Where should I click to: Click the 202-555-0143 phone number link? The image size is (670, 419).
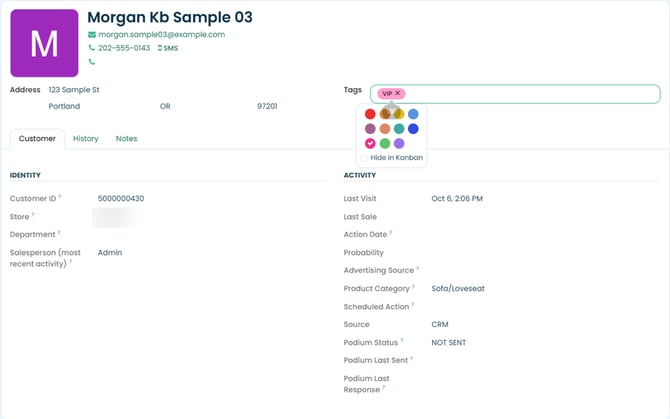124,48
